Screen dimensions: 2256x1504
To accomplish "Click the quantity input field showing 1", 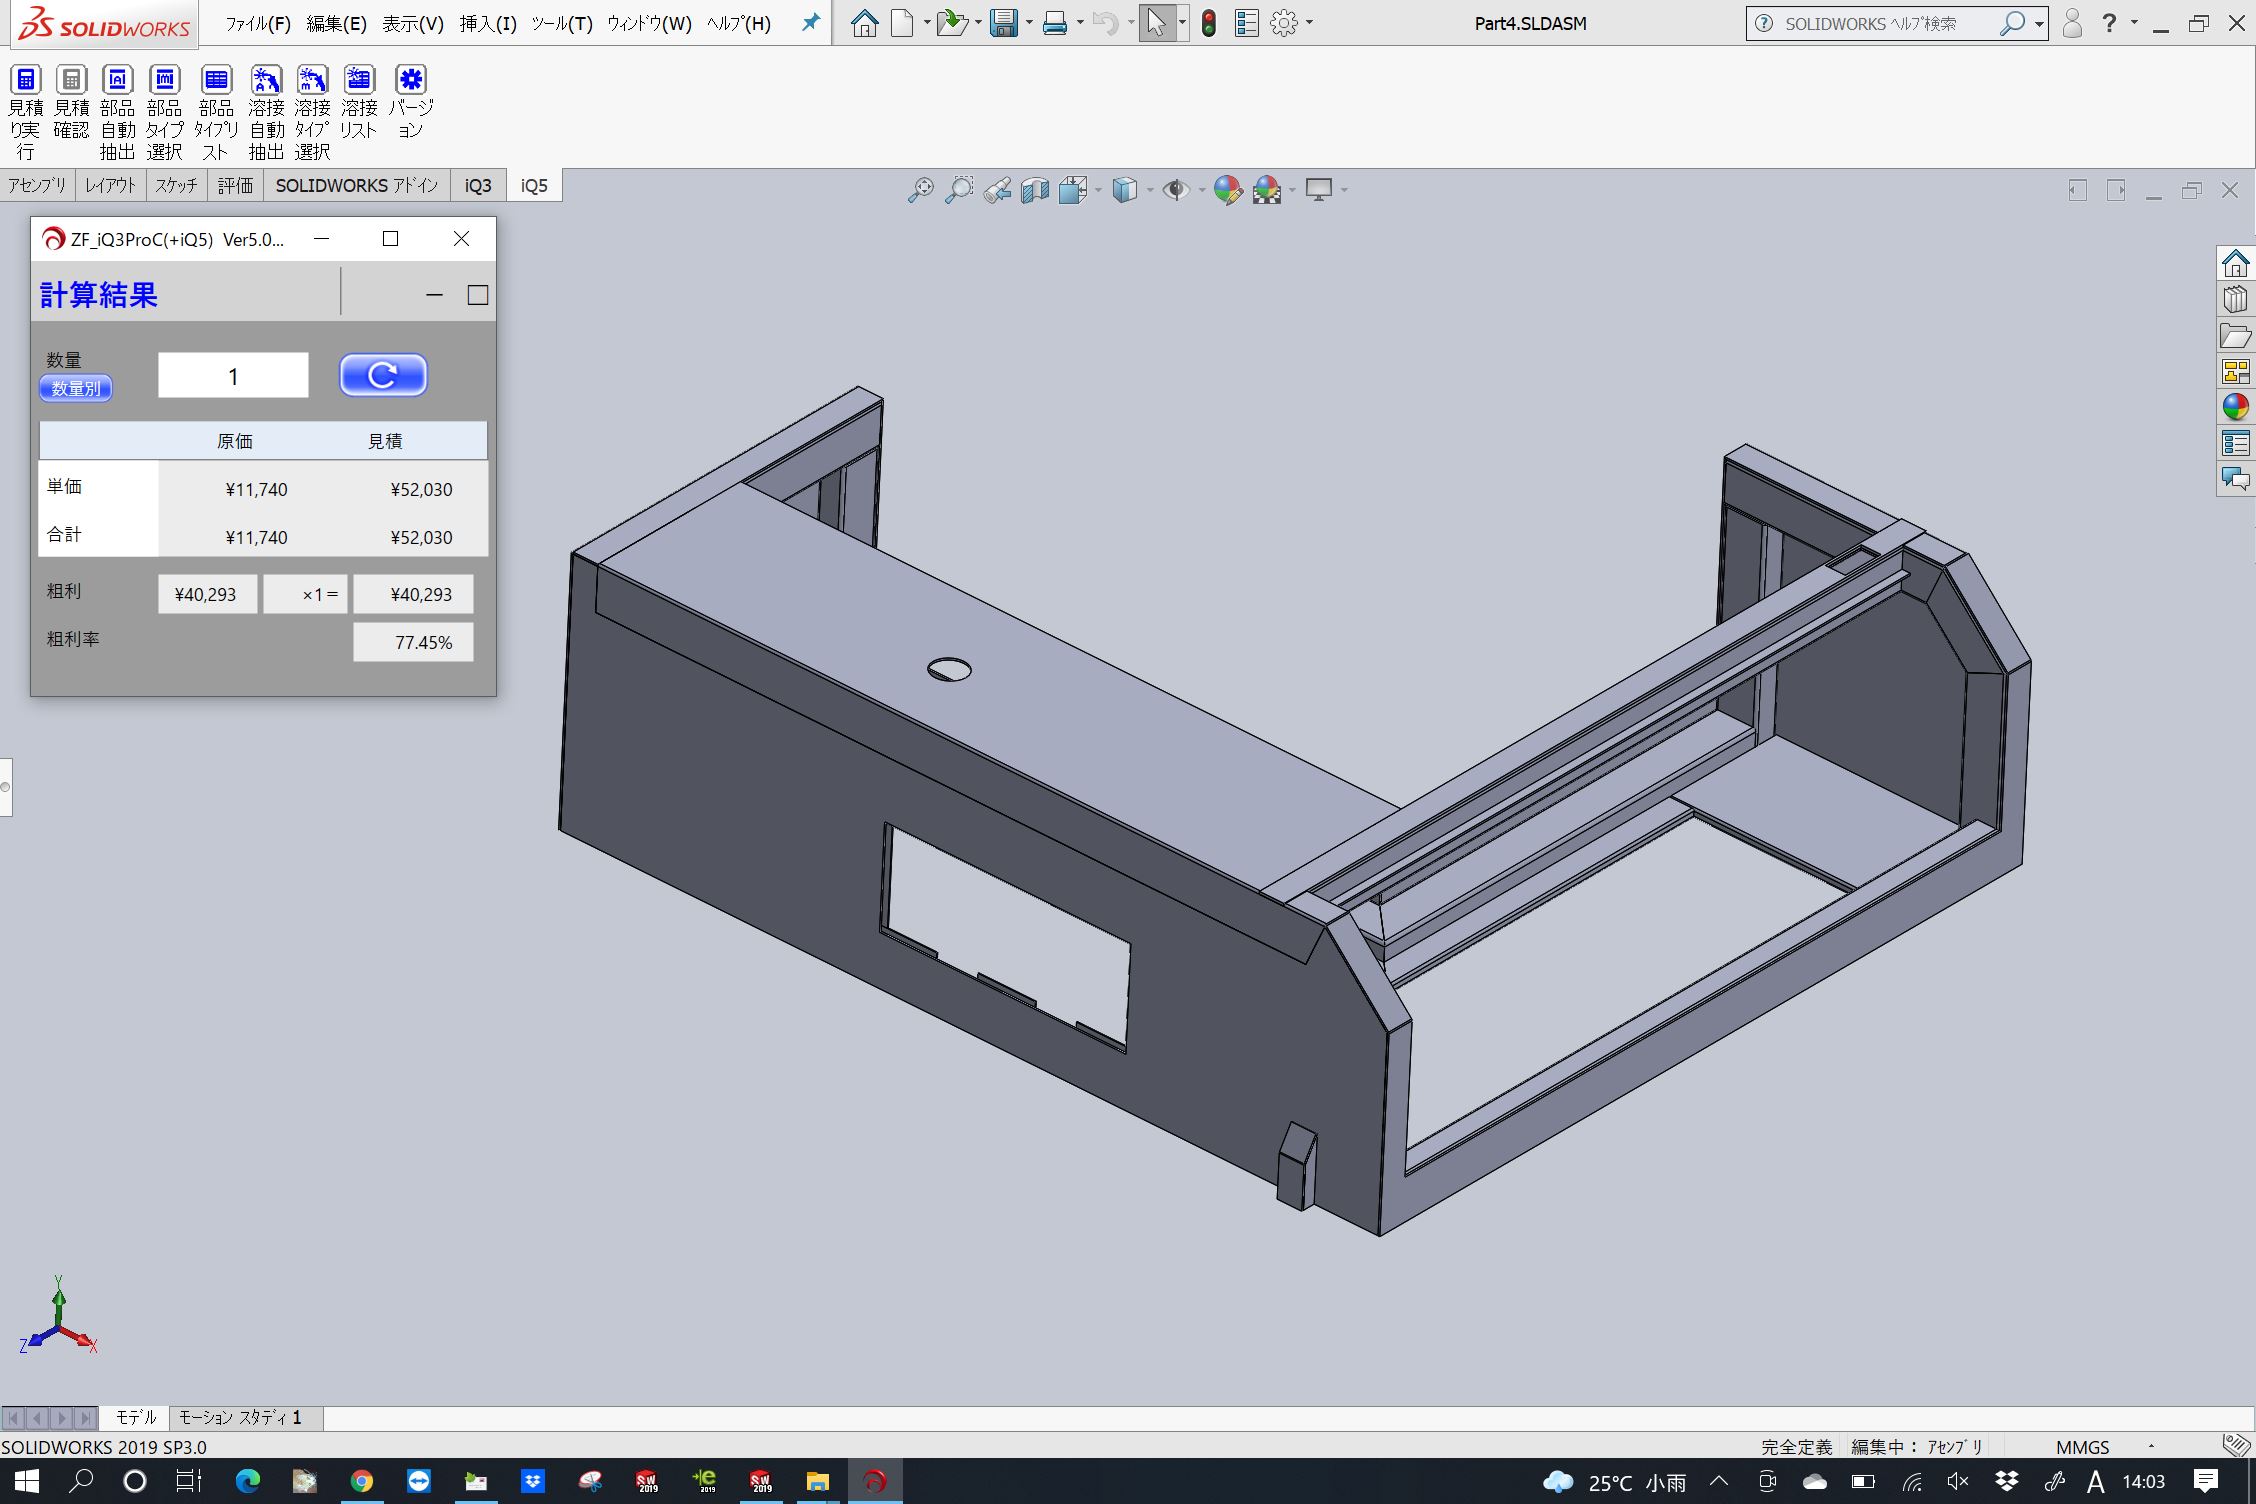I will tap(232, 375).
